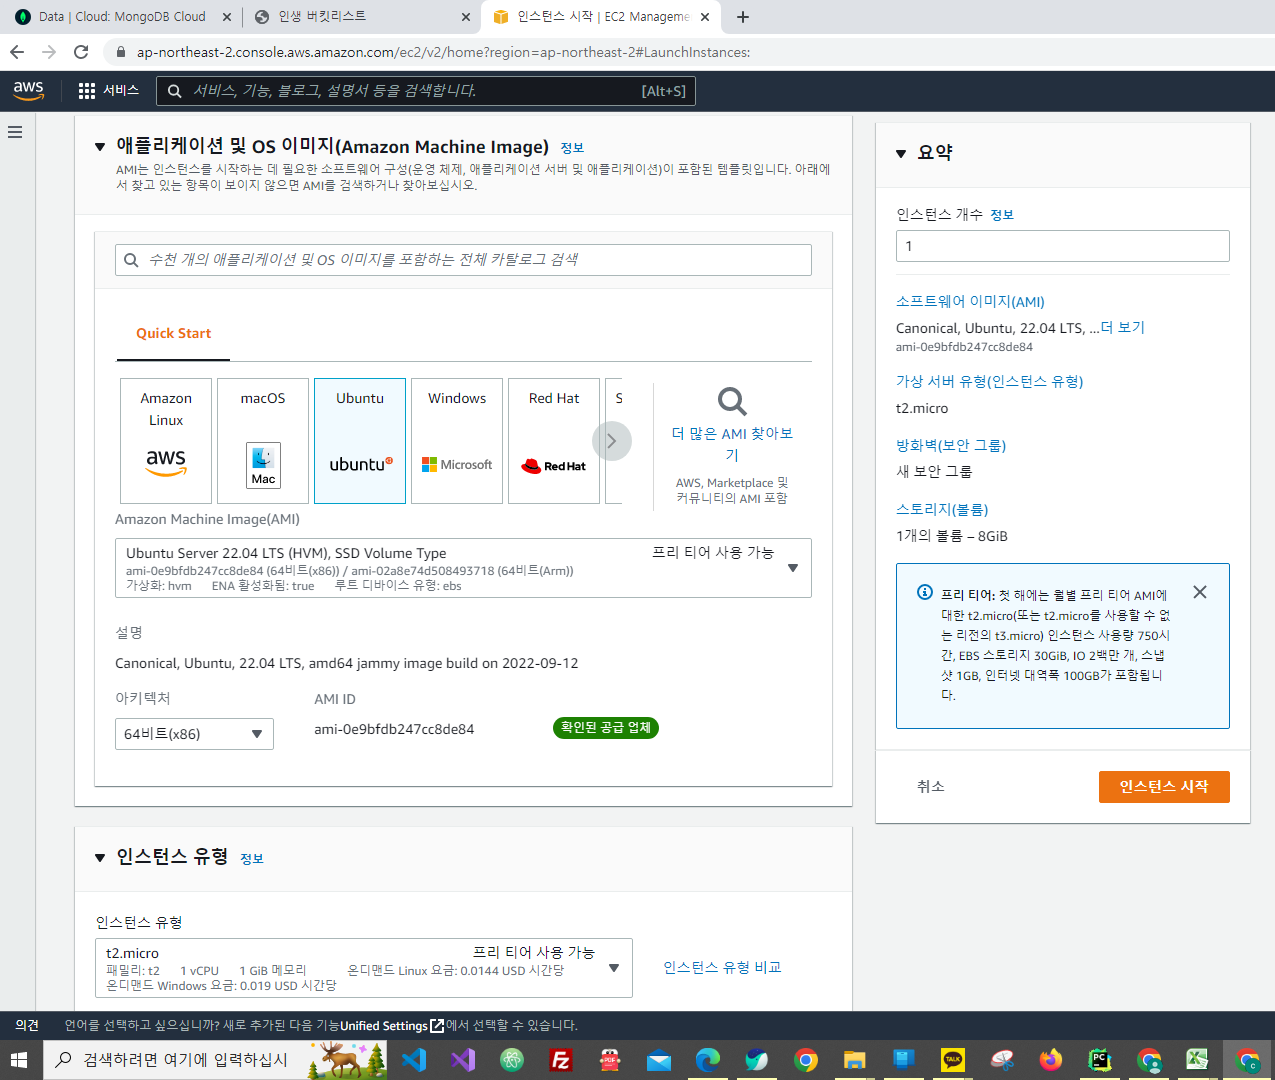Switch to the Quick Start tab
The image size is (1275, 1080).
[174, 334]
